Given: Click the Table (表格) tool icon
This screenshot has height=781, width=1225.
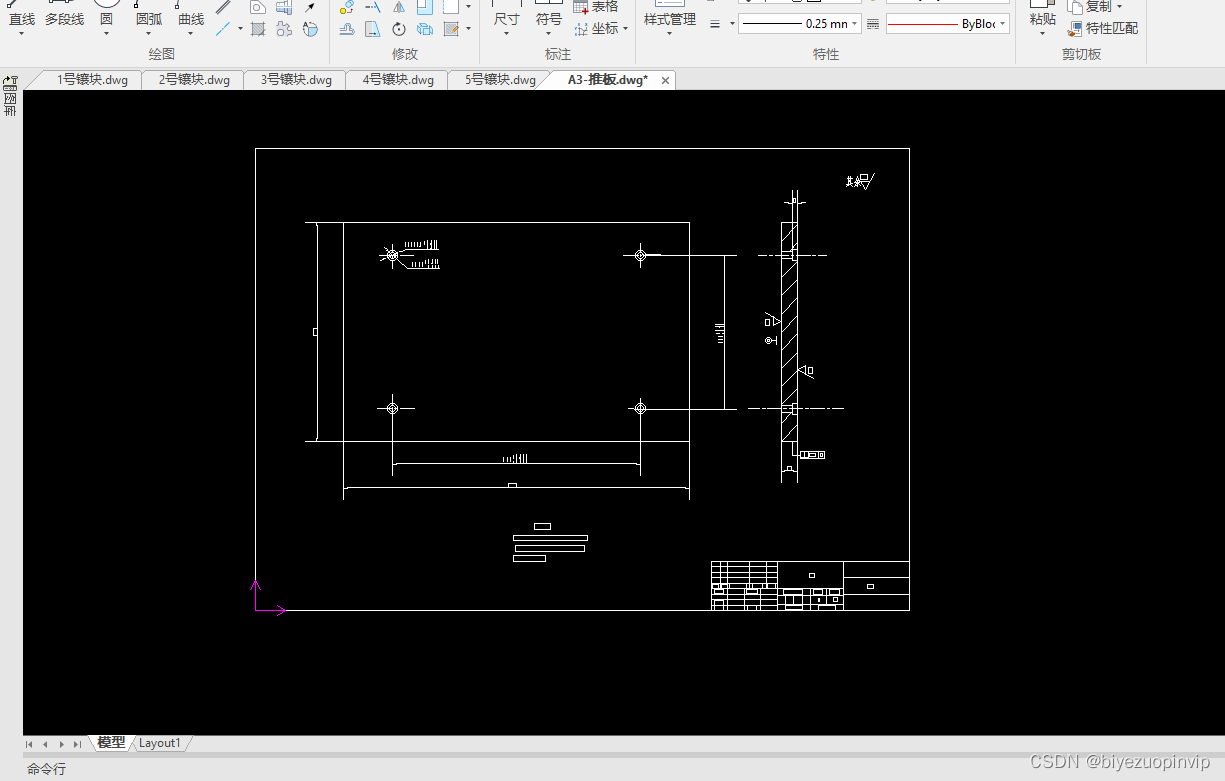Looking at the screenshot, I should [x=582, y=6].
